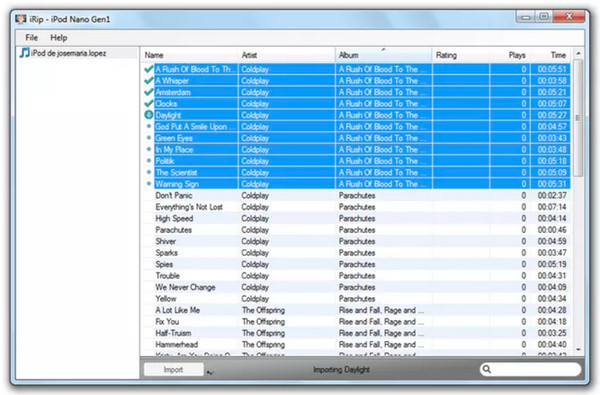Select the song Sparks
The image size is (600, 395).
point(166,253)
